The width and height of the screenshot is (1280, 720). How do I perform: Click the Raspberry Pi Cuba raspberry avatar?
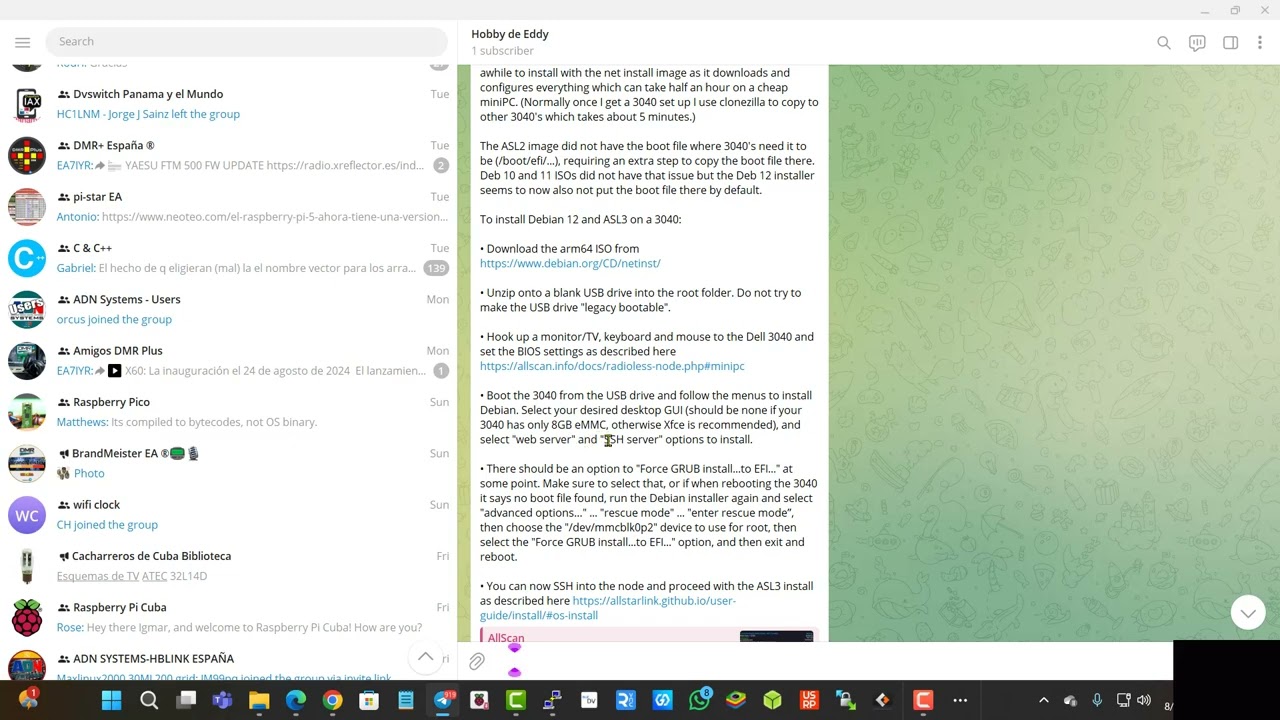click(27, 617)
